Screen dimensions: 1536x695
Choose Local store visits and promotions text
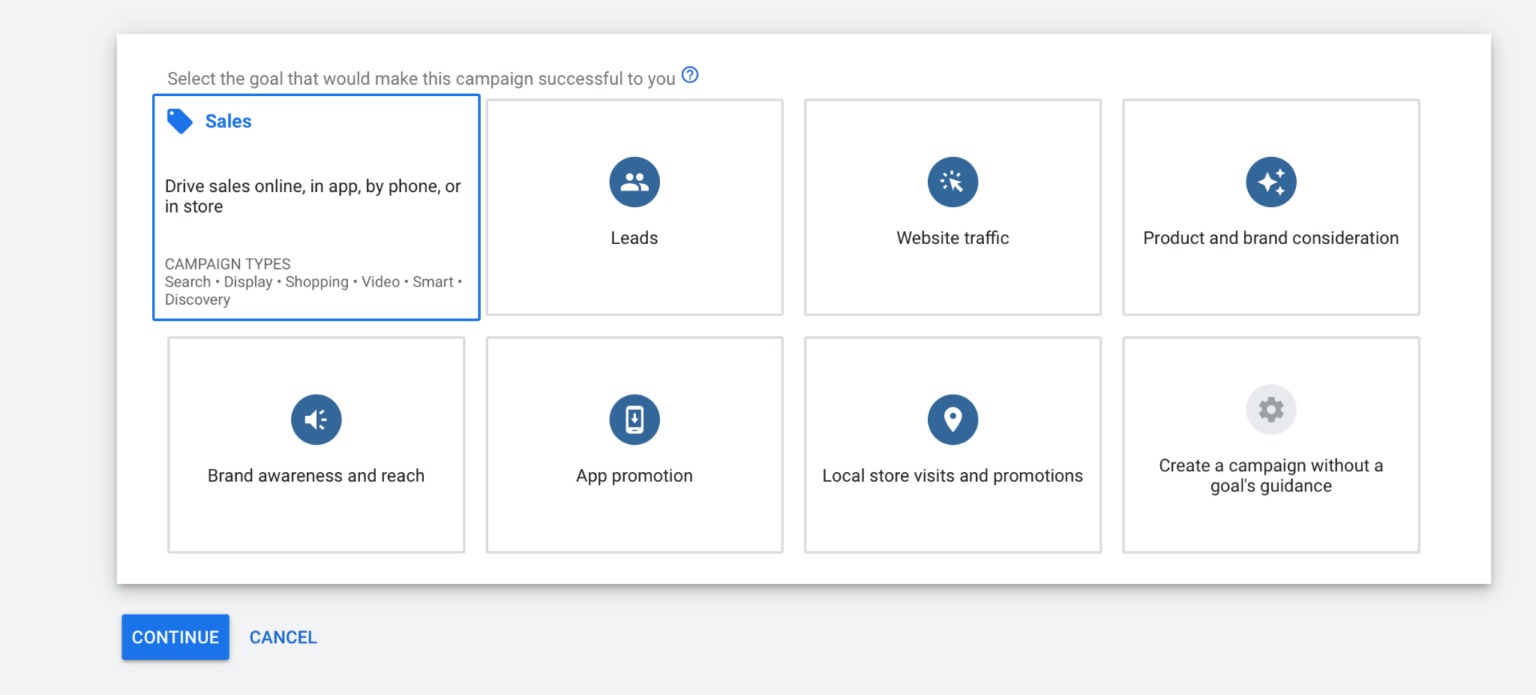click(952, 476)
